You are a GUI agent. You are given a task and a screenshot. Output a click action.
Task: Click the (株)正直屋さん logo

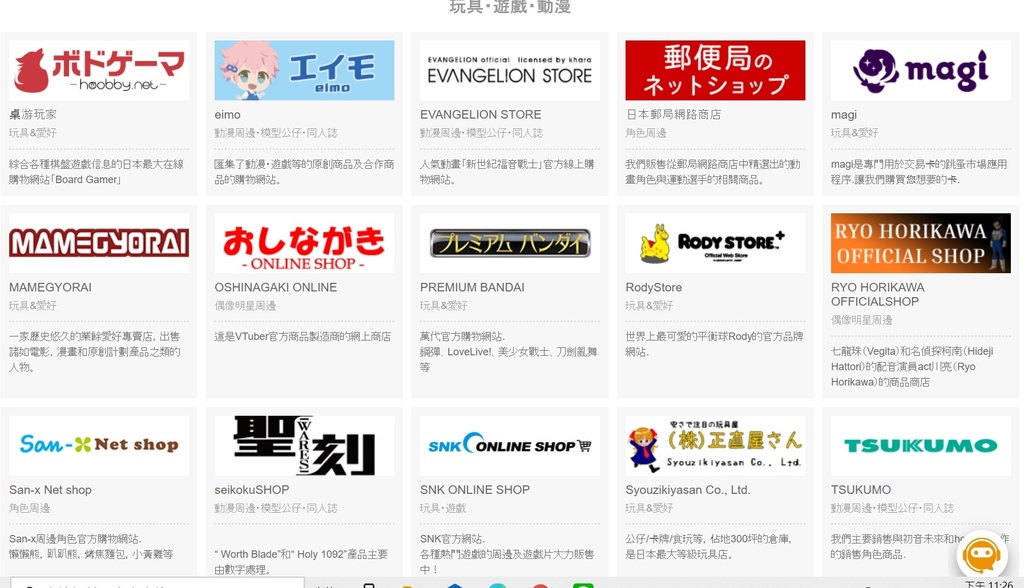[x=715, y=446]
